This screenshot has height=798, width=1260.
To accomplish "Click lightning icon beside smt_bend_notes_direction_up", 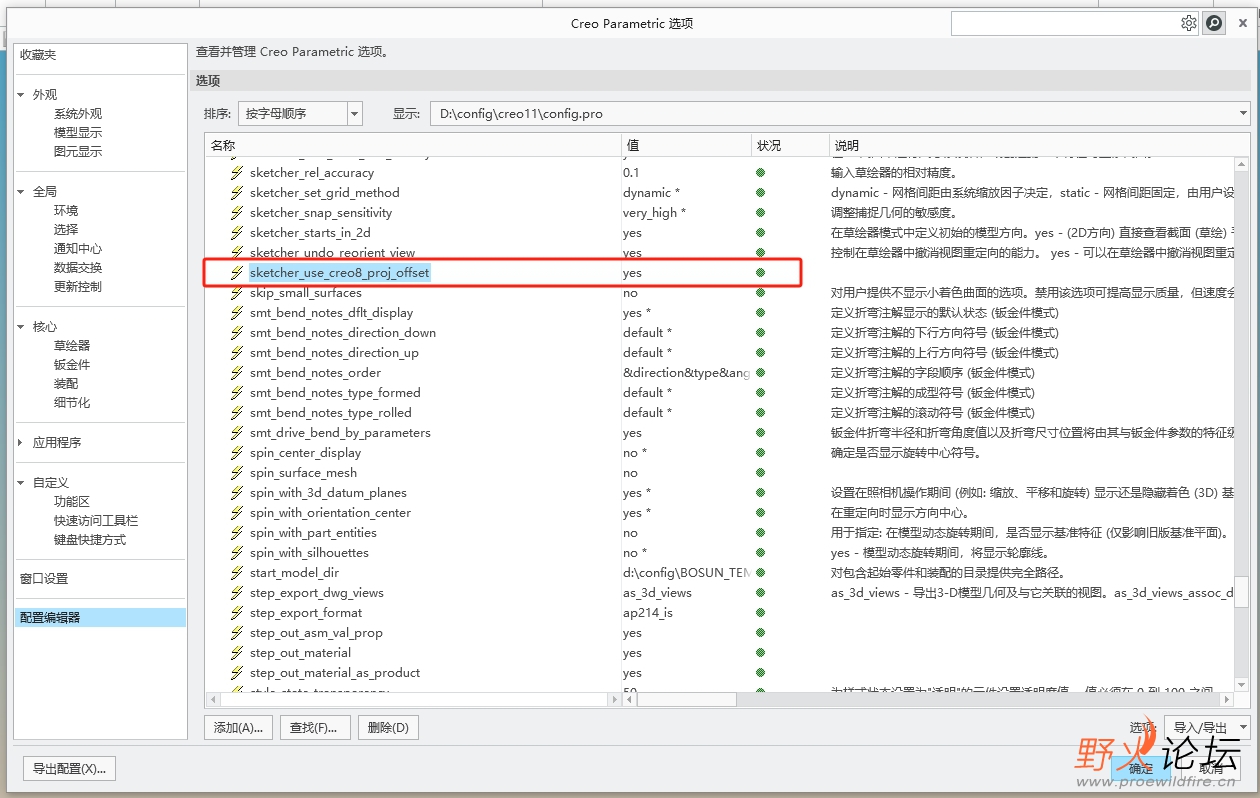I will point(237,353).
